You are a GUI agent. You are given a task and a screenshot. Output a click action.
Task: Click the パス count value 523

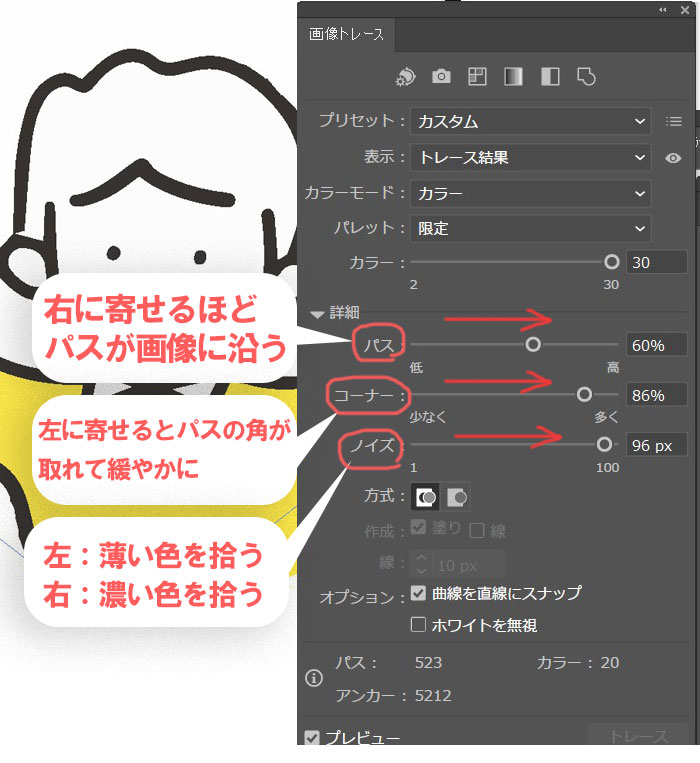(428, 663)
